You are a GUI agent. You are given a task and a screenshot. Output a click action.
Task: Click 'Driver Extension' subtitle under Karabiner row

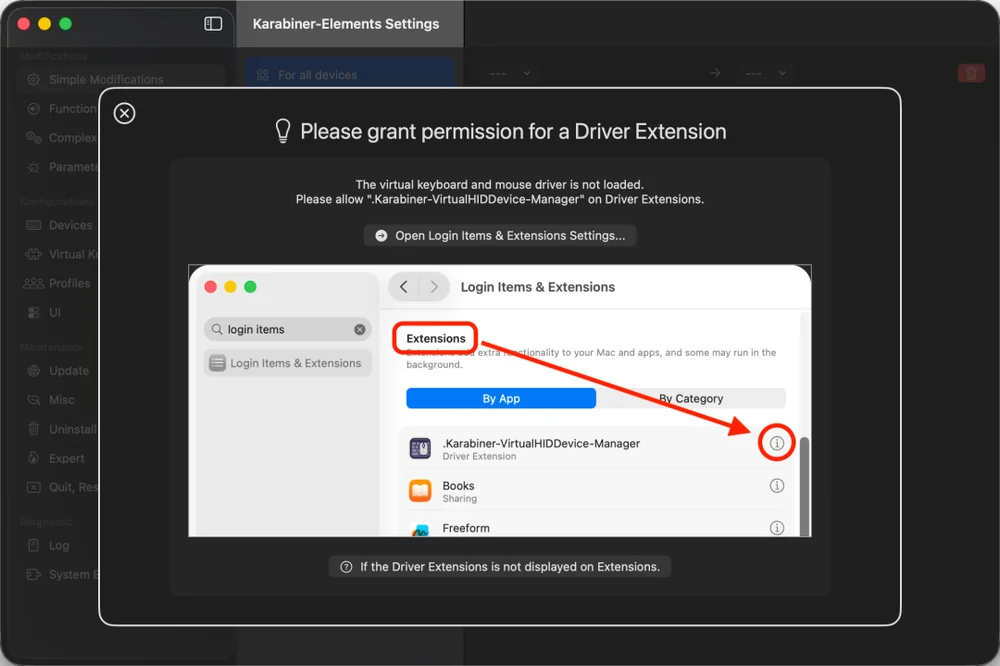click(x=480, y=456)
